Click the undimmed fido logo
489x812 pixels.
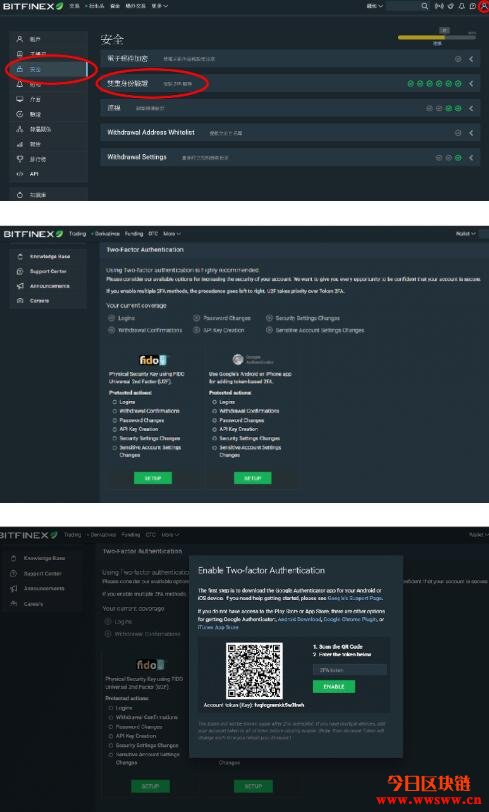pyautogui.click(x=153, y=360)
